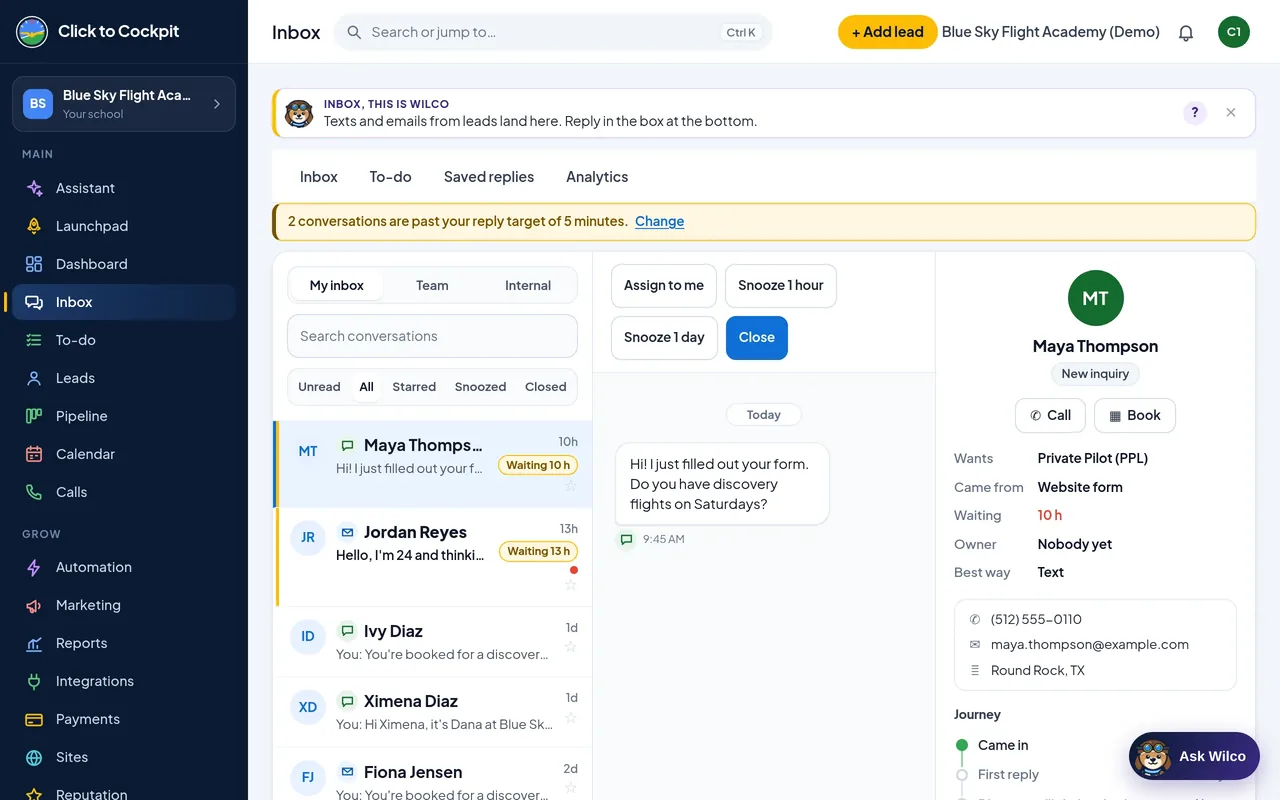Click Assign to me button
Image resolution: width=1280 pixels, height=800 pixels.
[x=664, y=286]
